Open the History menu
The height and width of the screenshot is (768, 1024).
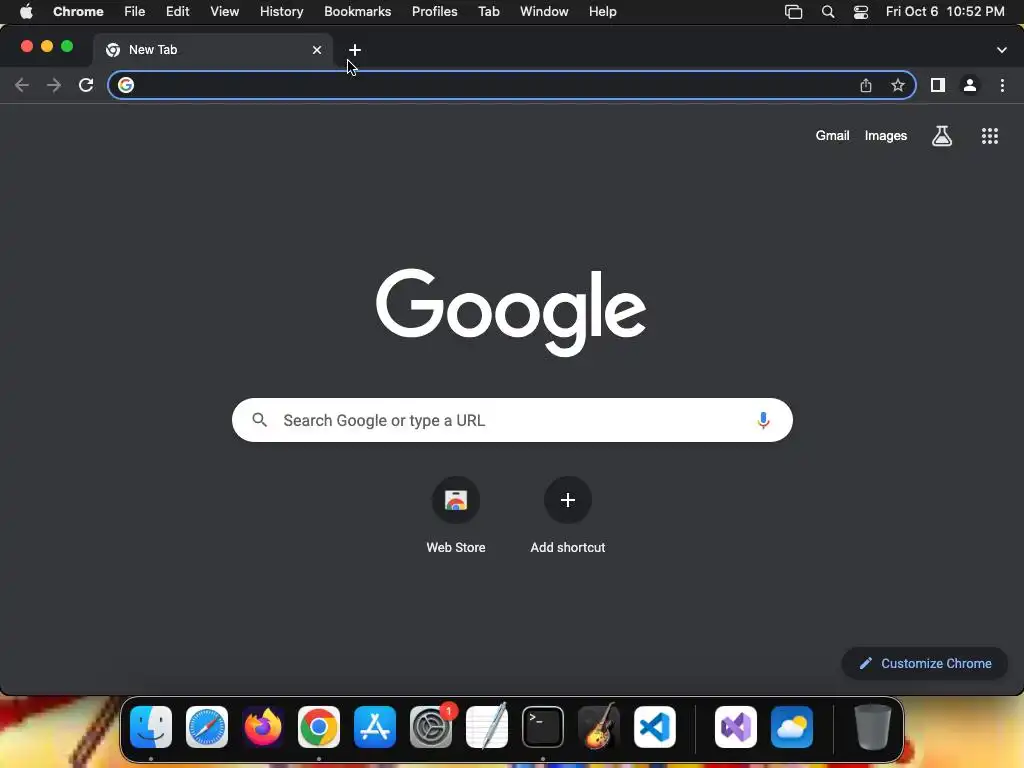coord(281,11)
